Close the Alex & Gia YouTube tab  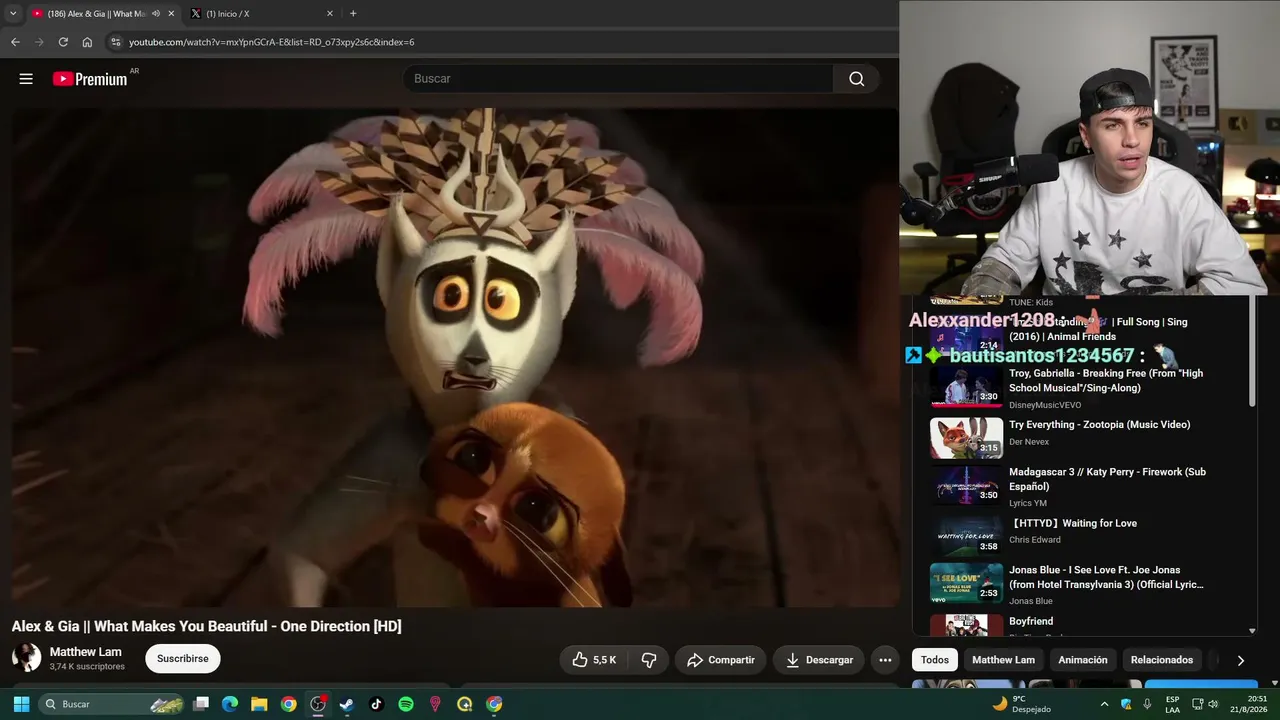pos(171,14)
